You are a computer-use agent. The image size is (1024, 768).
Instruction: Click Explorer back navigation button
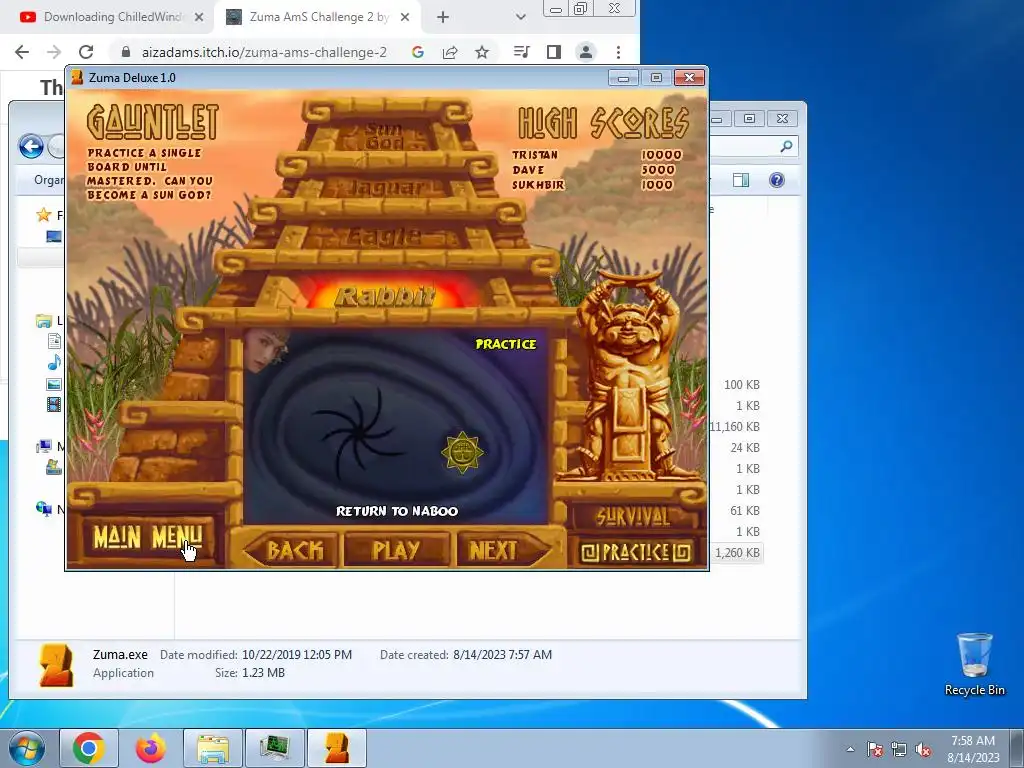click(x=31, y=146)
